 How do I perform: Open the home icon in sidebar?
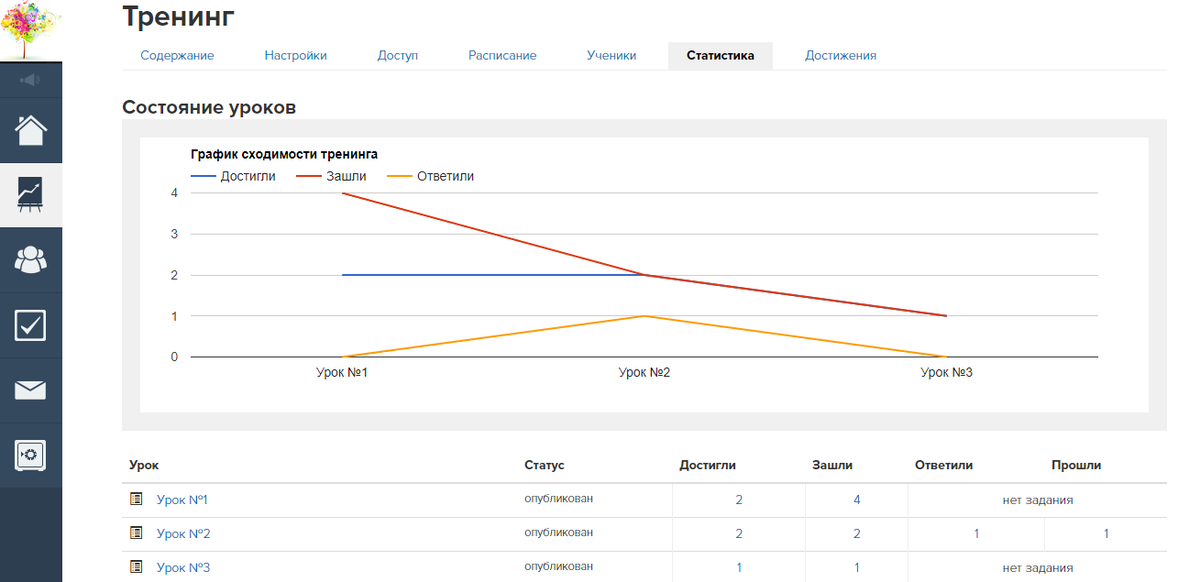pyautogui.click(x=31, y=130)
